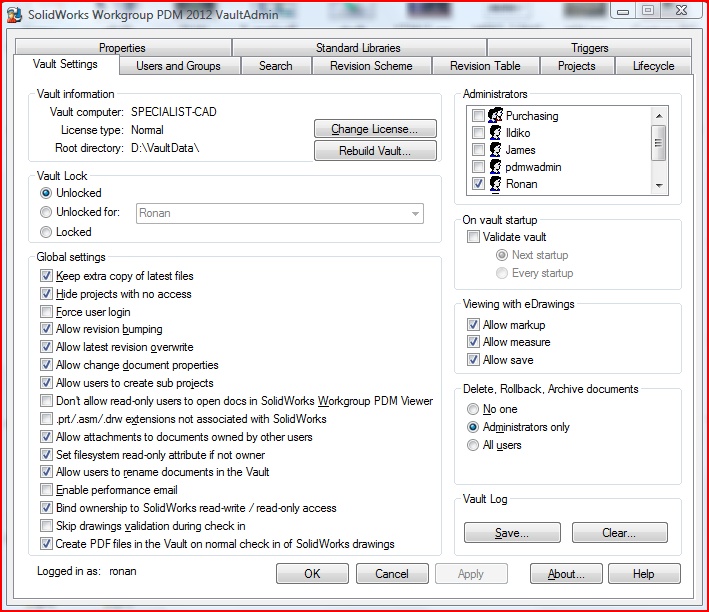The width and height of the screenshot is (709, 612).
Task: Open the Standard Libraries tab
Action: tap(358, 47)
